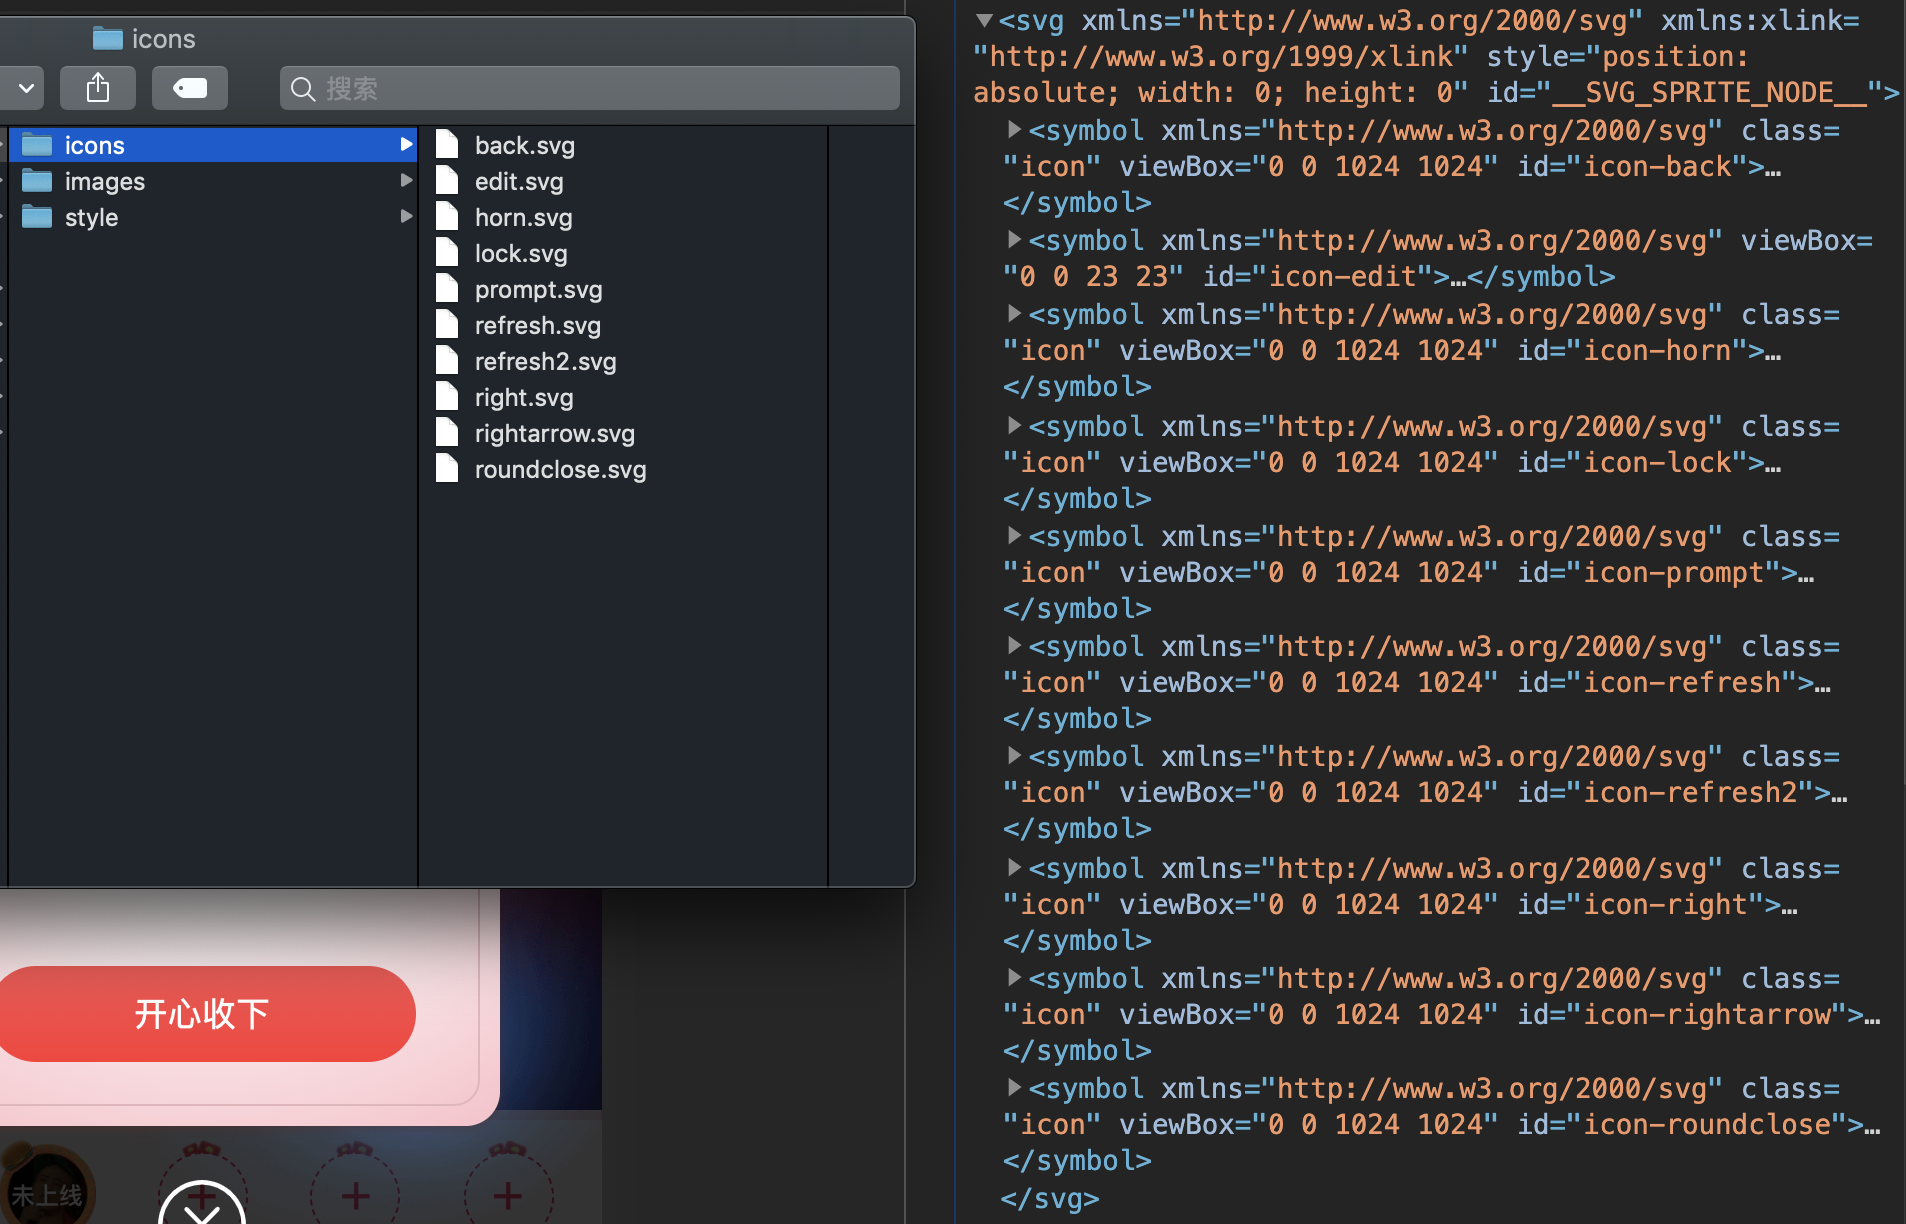Click the back.svg file icon
This screenshot has width=1906, height=1224.
coord(447,144)
